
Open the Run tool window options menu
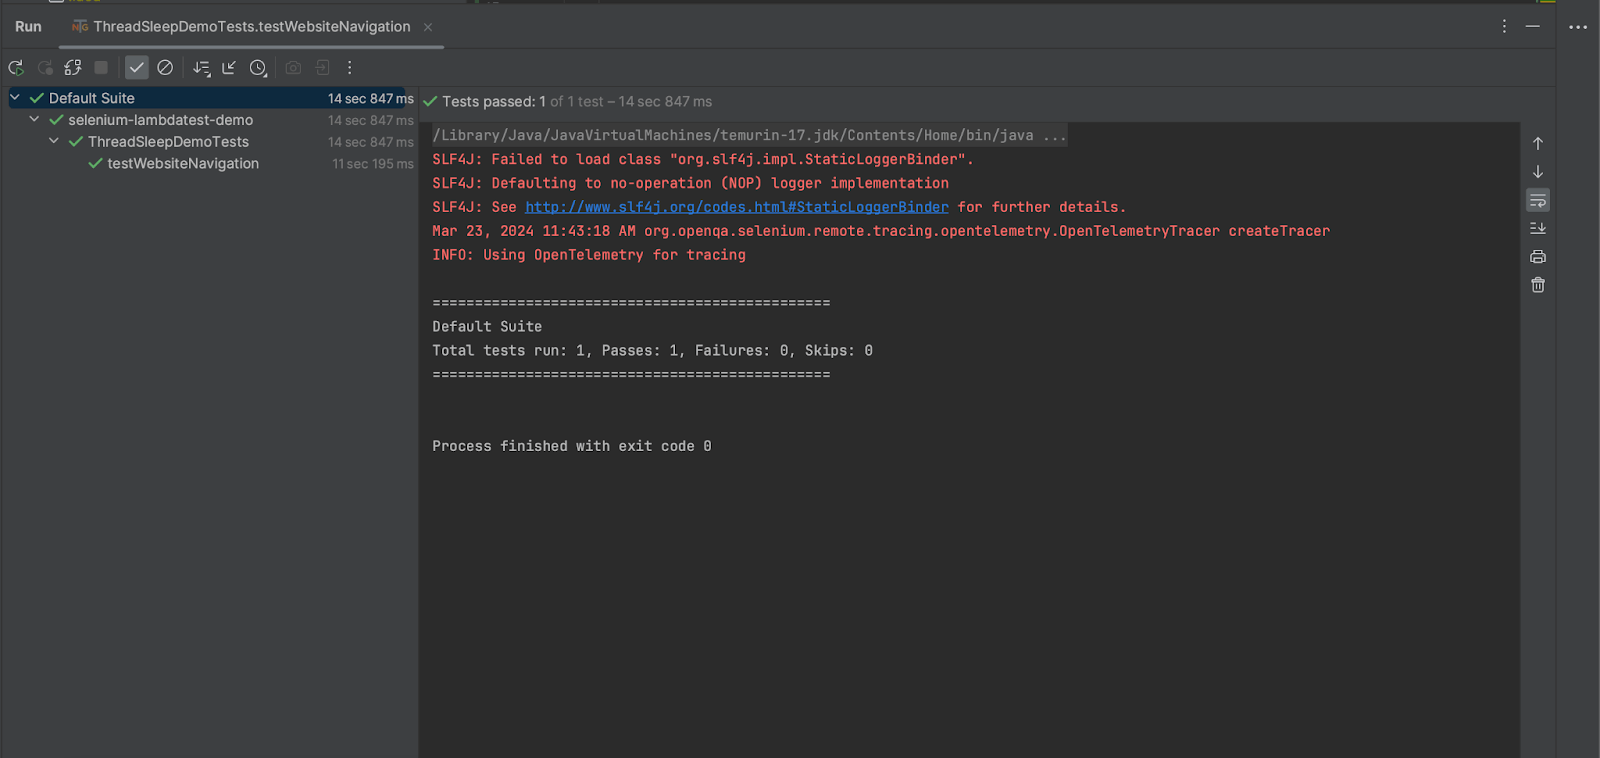click(1504, 27)
